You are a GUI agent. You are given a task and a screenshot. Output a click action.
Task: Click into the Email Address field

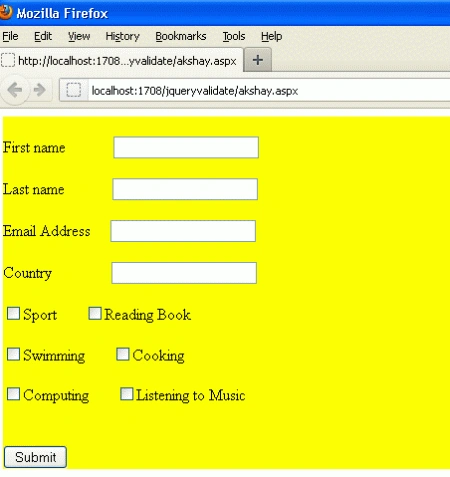pos(183,231)
